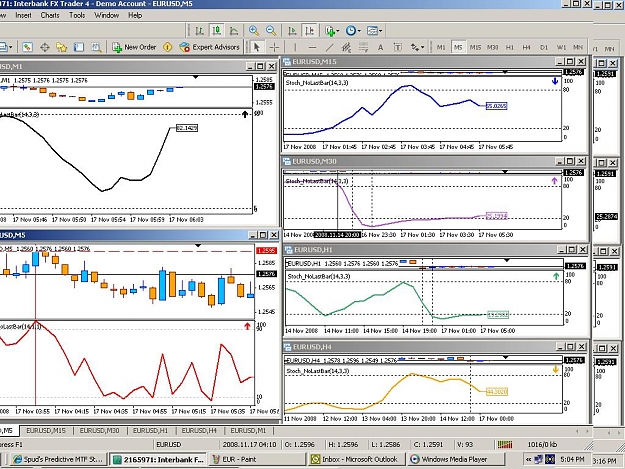This screenshot has width=625, height=469.
Task: Open Spud's Predictive MTF taskbar window
Action: coord(59,459)
